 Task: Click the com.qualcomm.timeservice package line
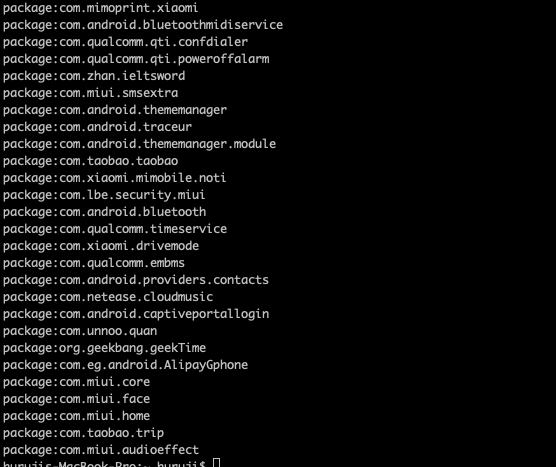point(115,229)
